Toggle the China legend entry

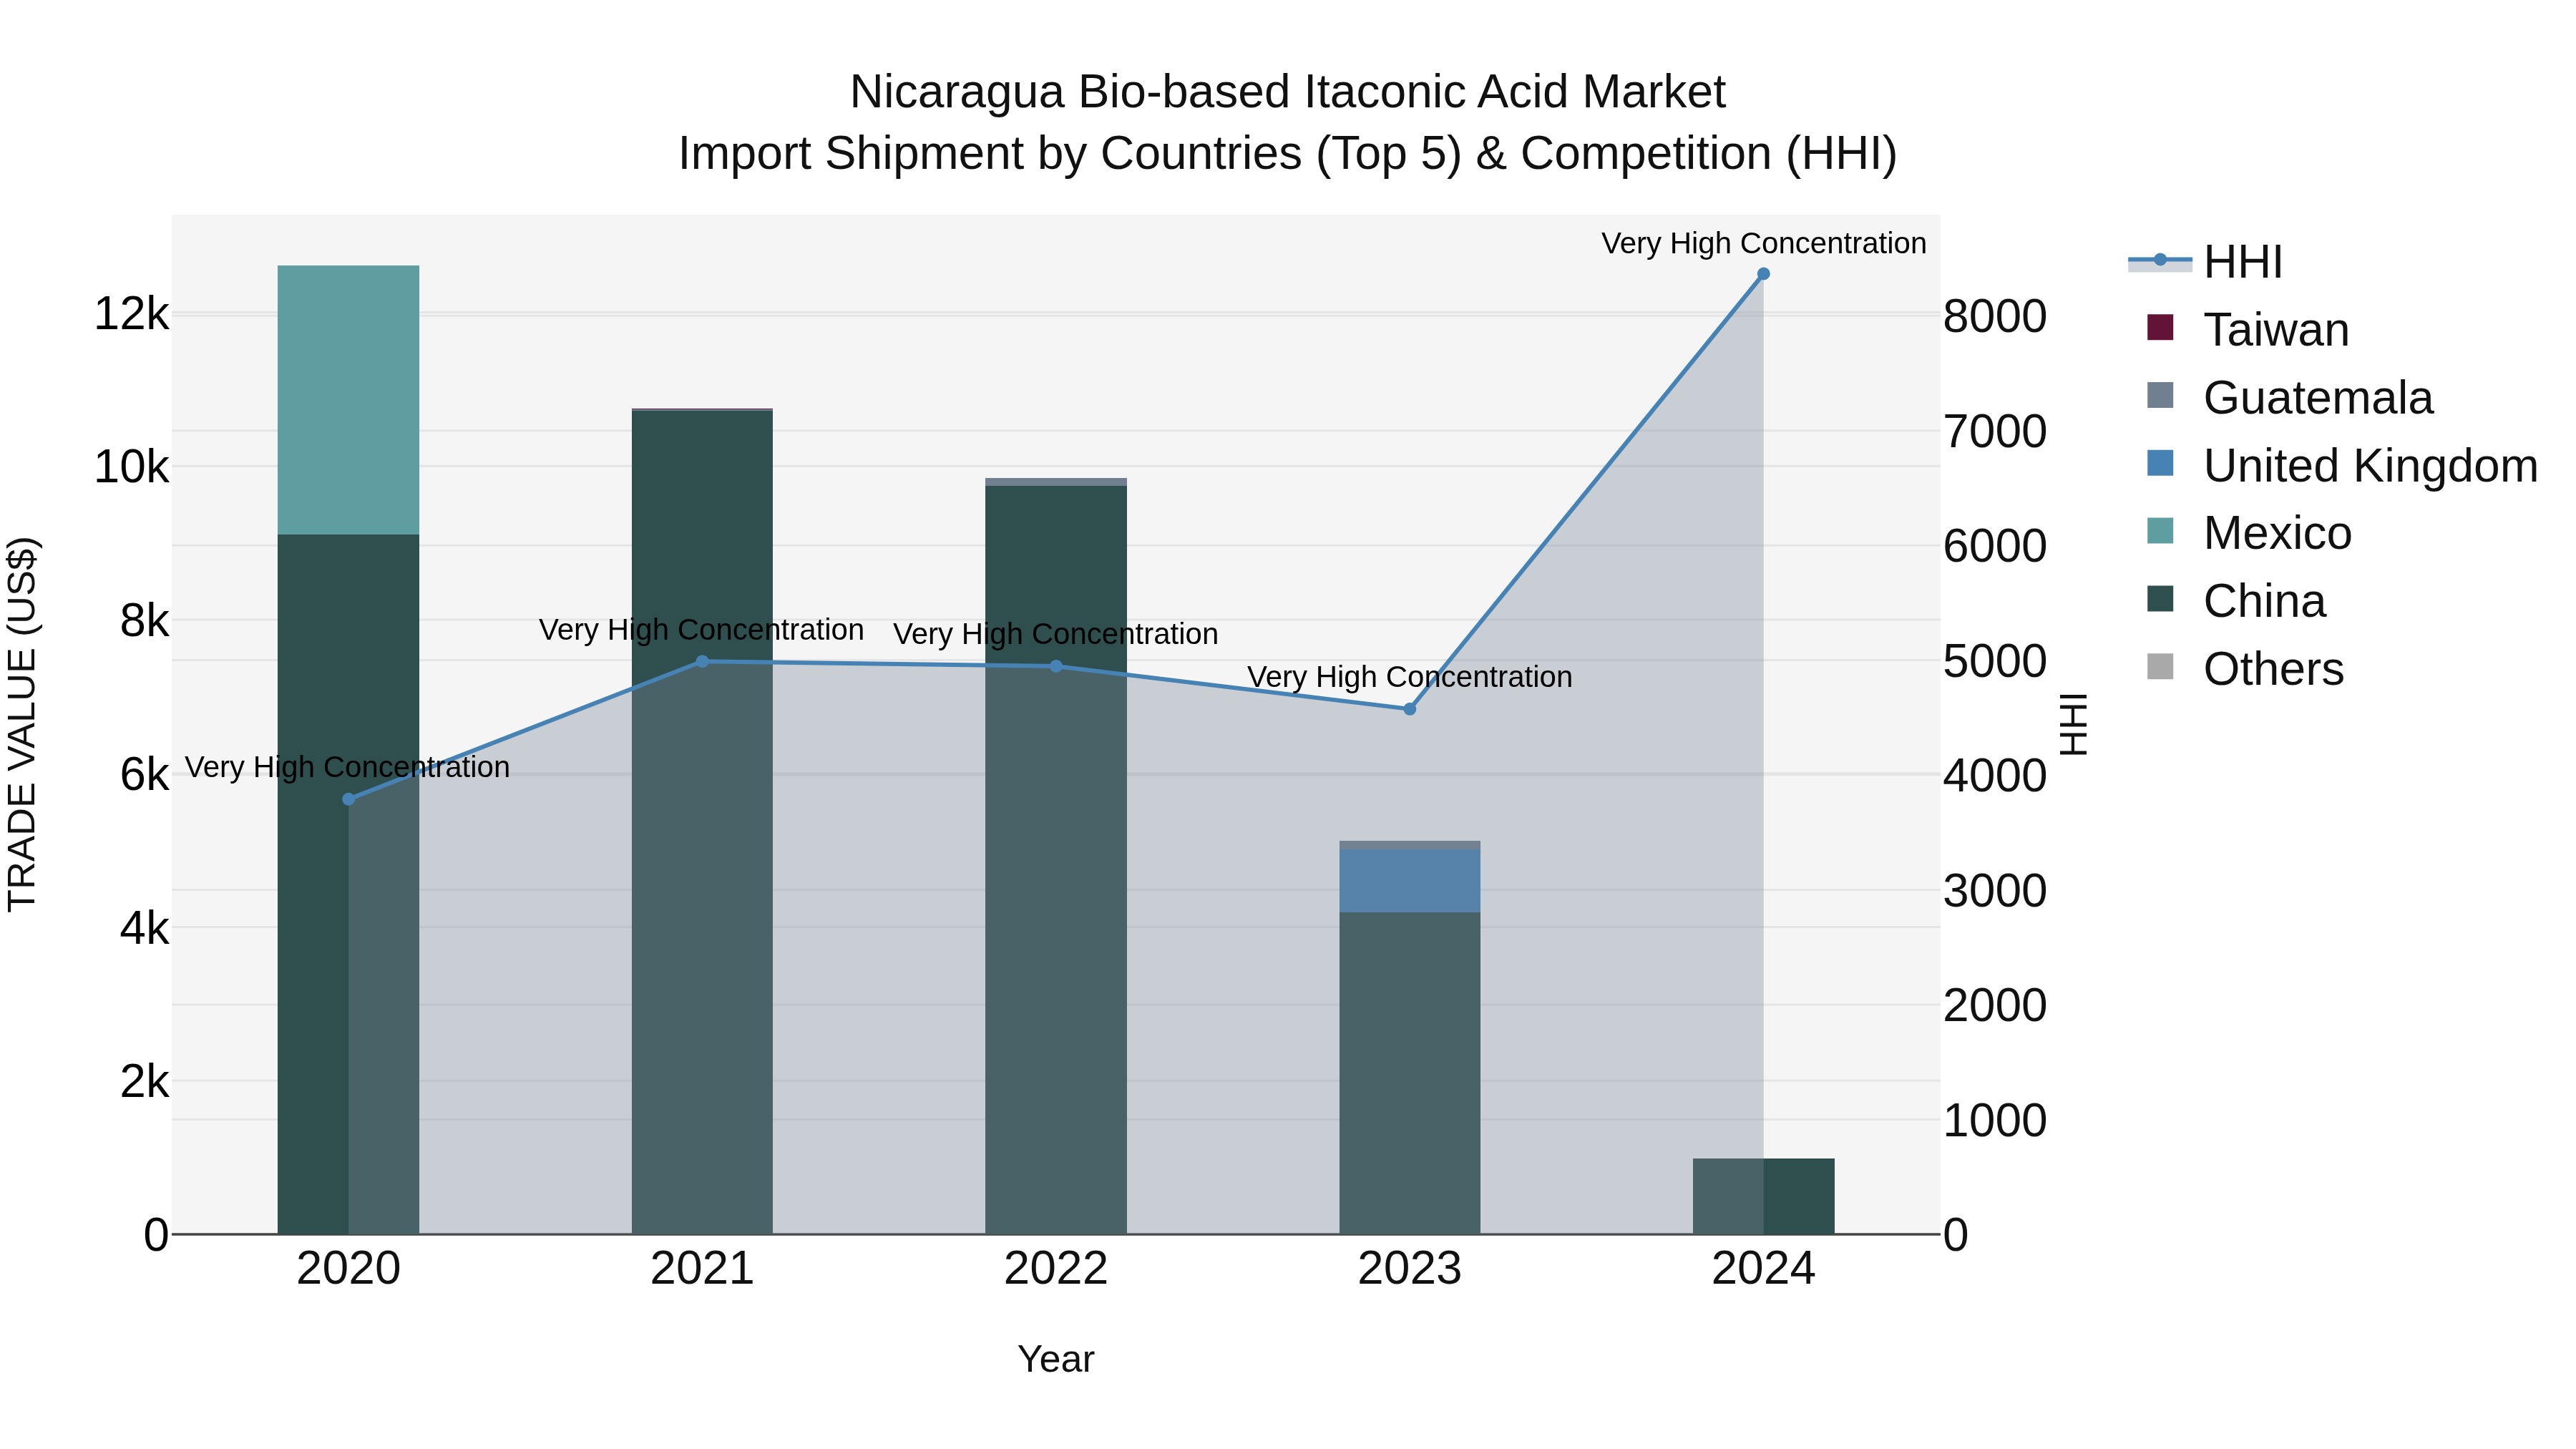point(2236,601)
